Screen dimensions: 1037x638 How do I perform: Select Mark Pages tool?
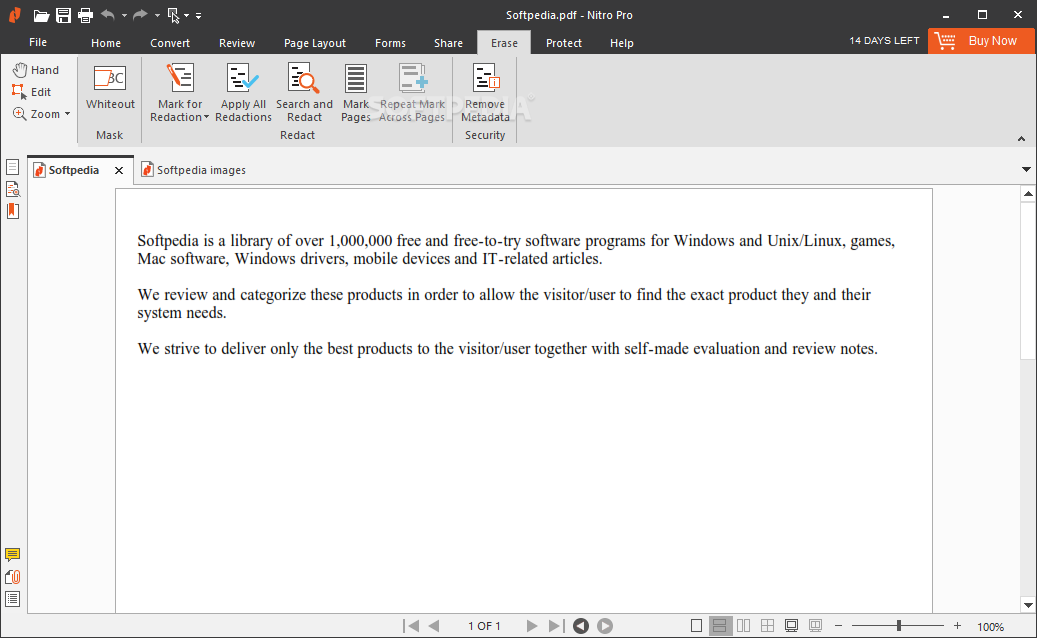pos(356,93)
